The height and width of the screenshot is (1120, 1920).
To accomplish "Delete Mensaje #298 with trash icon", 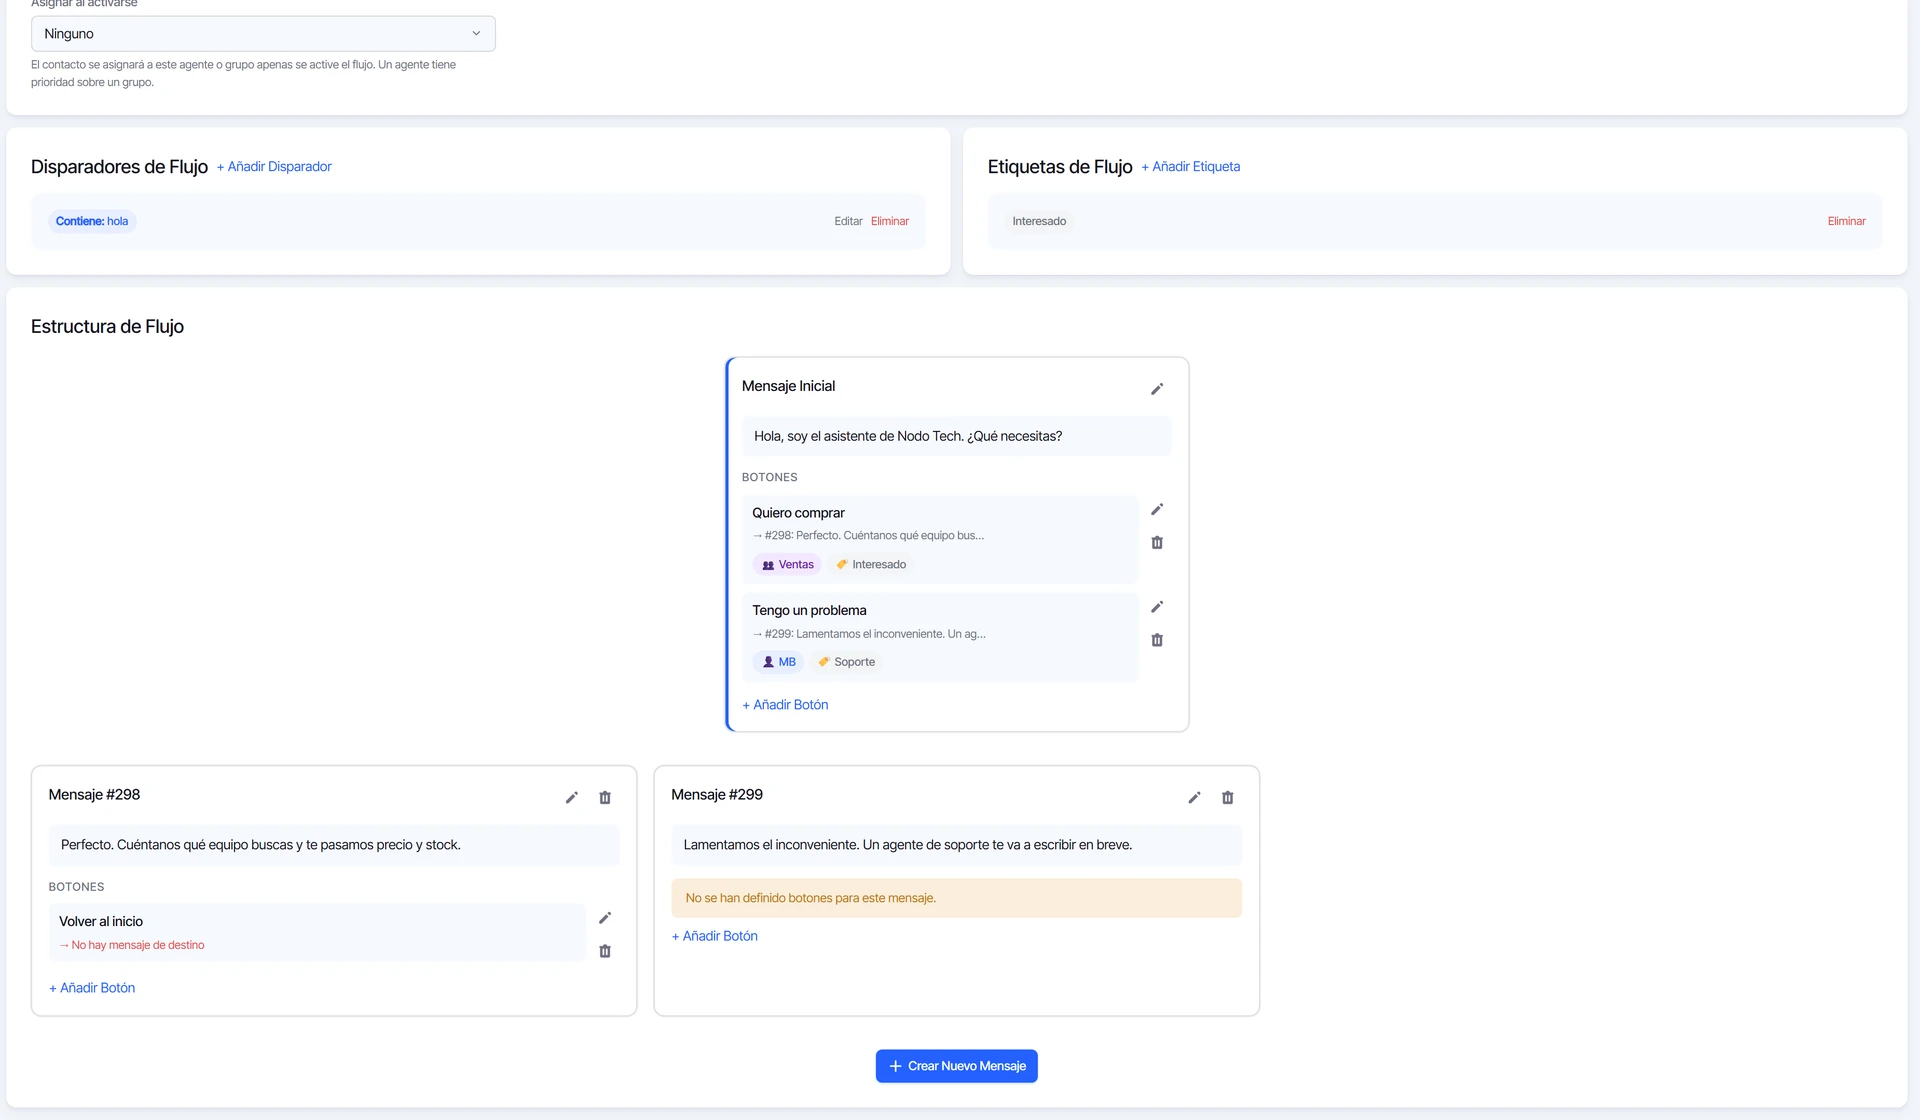I will pyautogui.click(x=605, y=798).
